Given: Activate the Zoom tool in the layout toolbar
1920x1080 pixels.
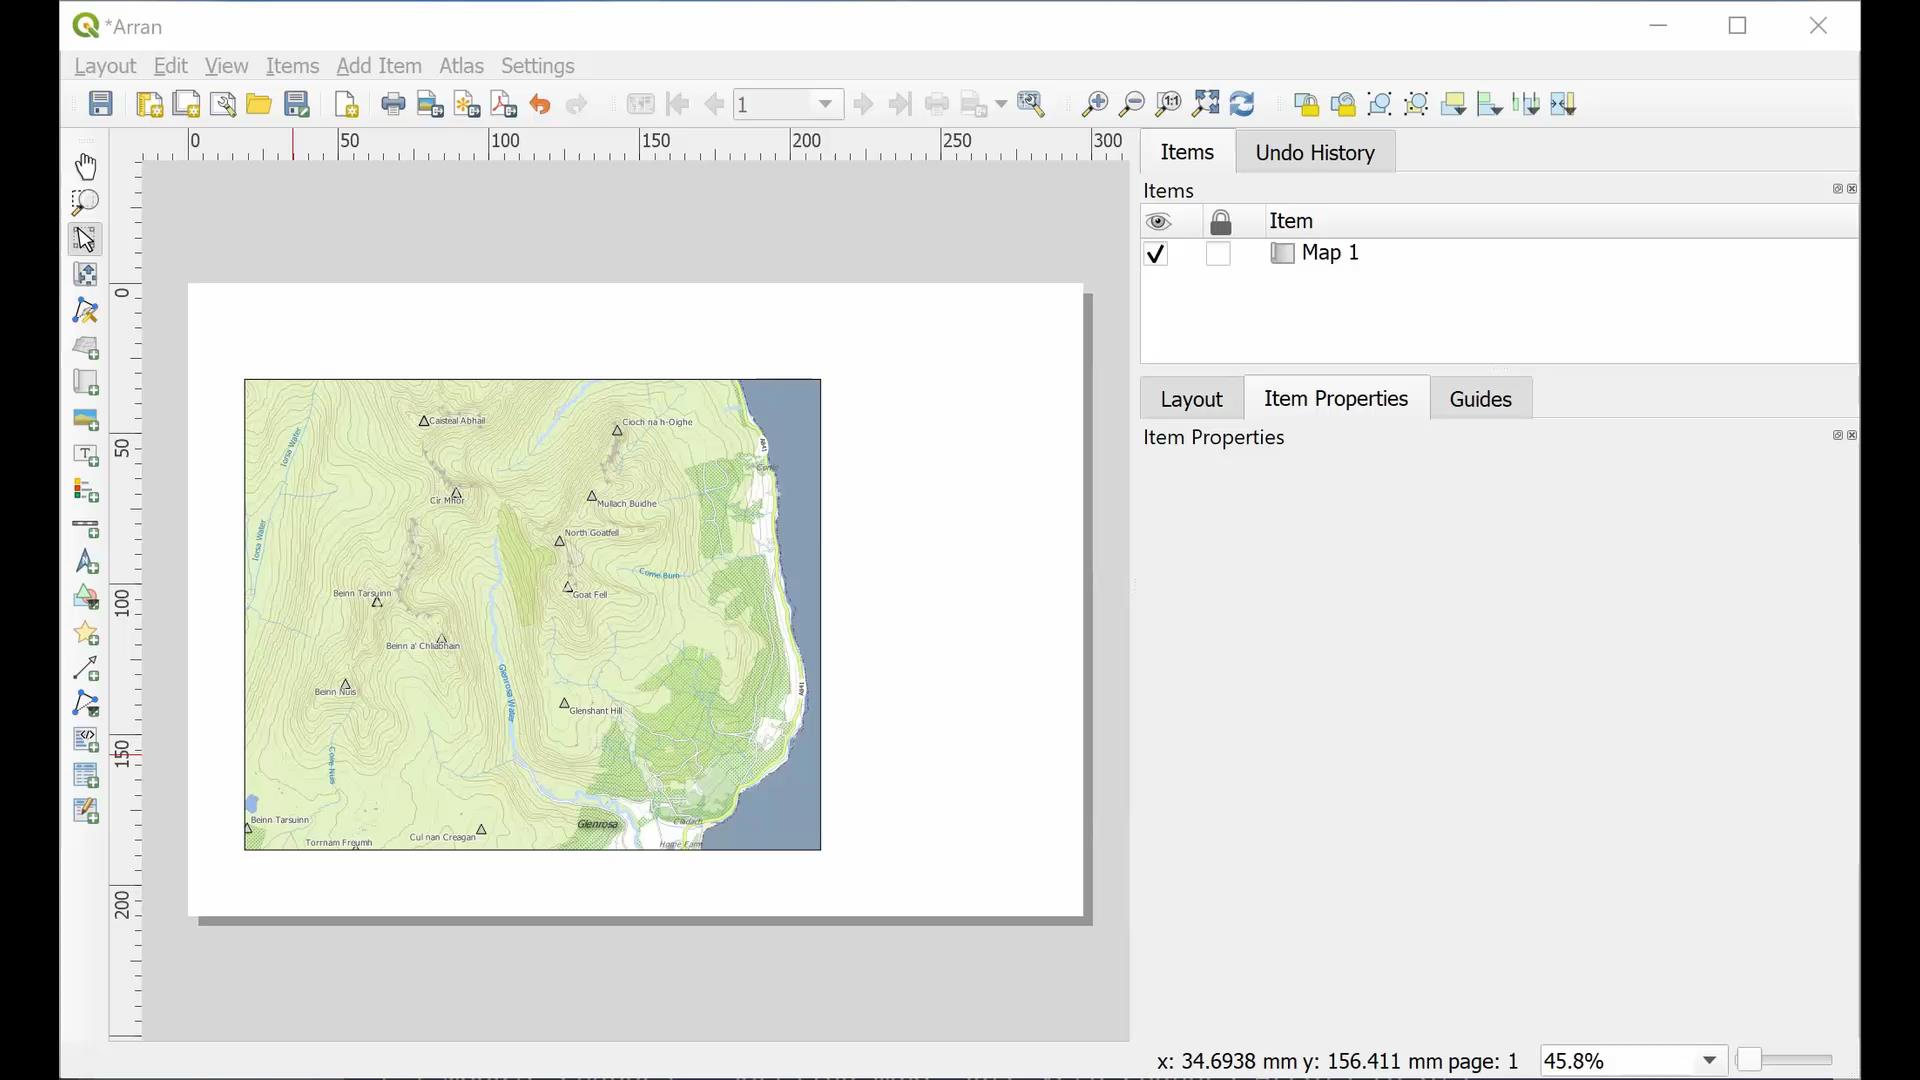Looking at the screenshot, I should [x=85, y=202].
